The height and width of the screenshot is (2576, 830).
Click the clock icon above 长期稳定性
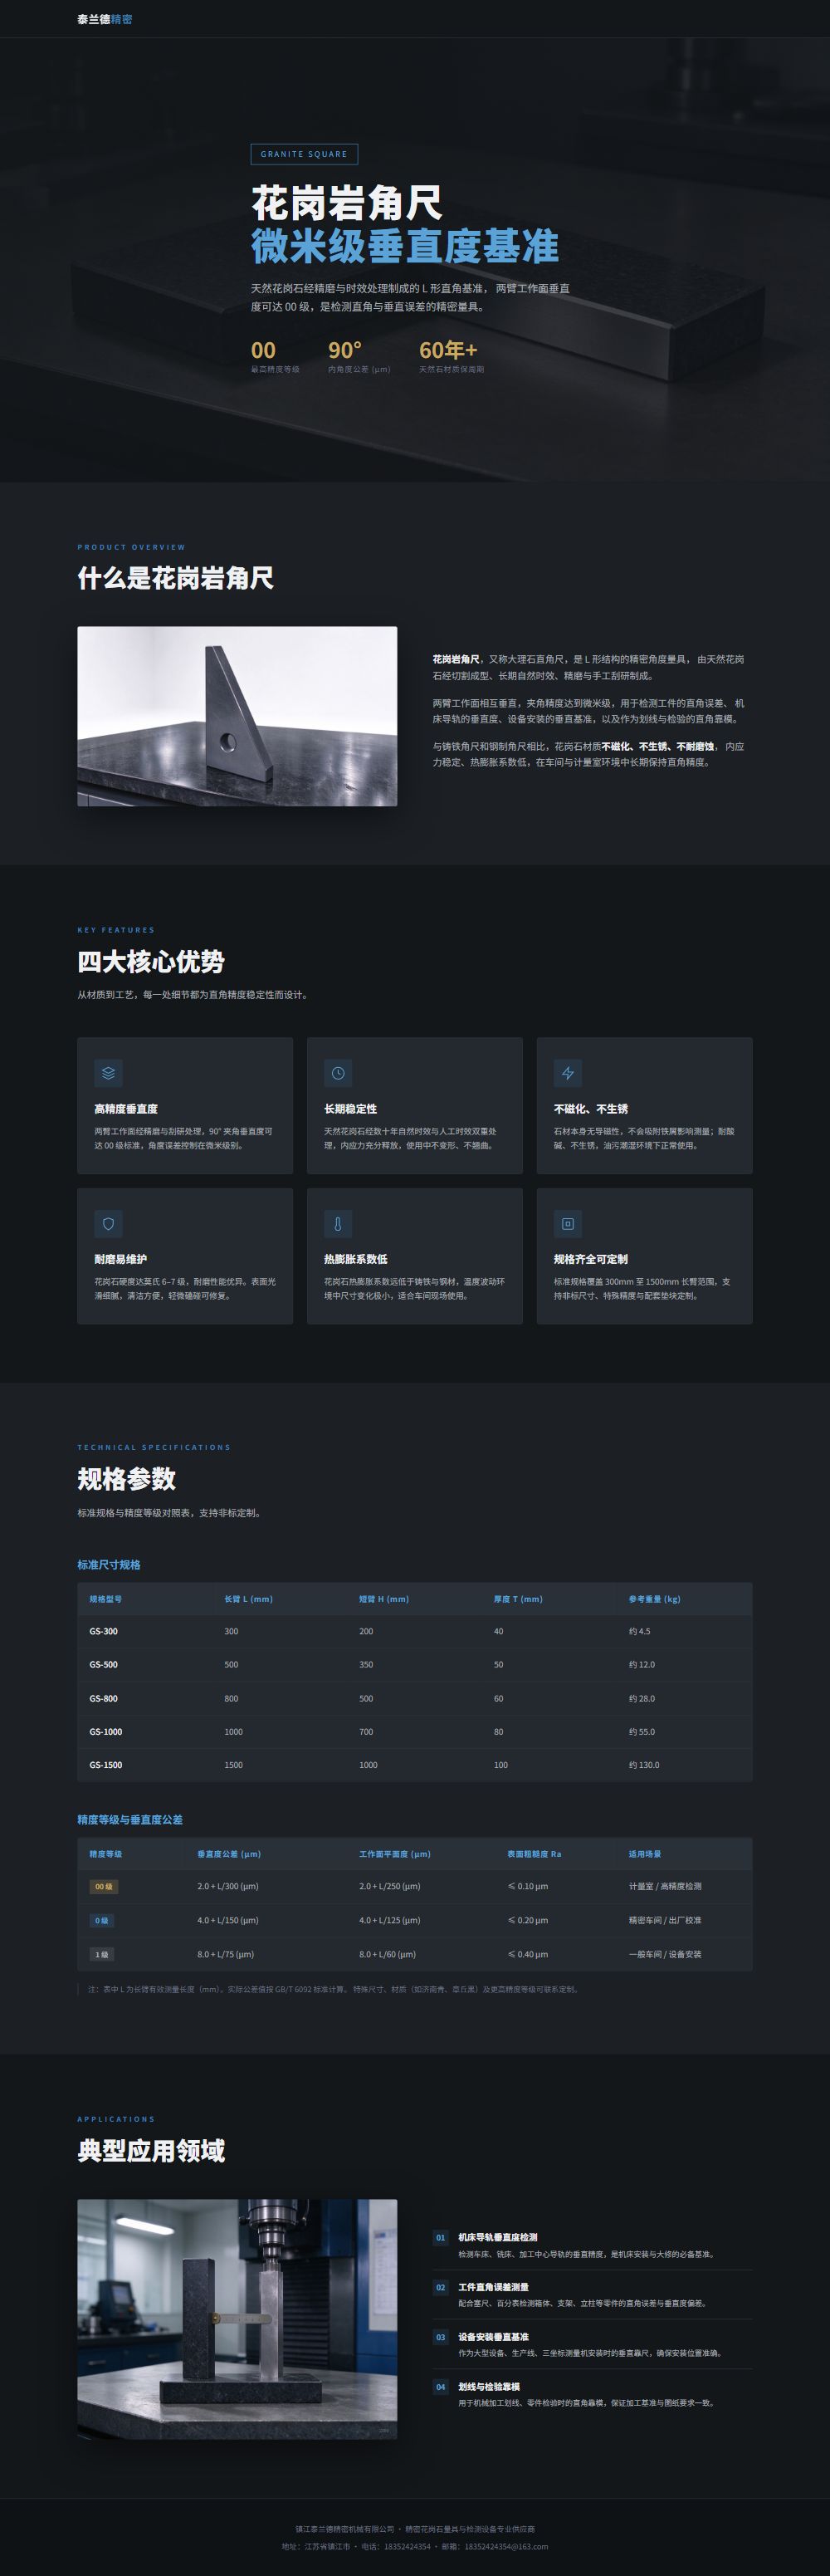click(338, 1073)
